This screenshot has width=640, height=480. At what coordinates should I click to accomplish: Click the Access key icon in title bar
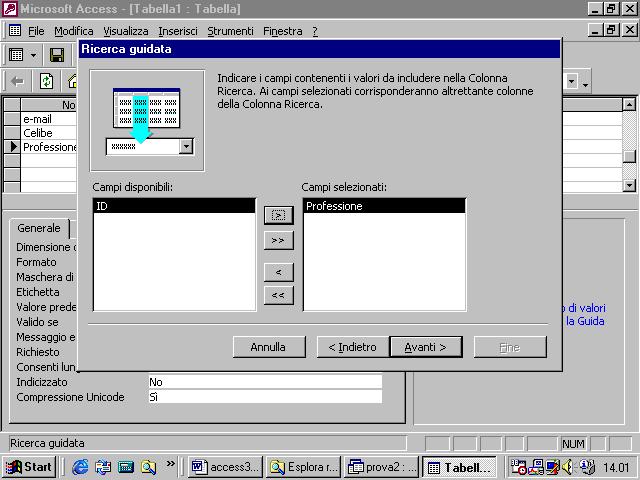(10, 9)
